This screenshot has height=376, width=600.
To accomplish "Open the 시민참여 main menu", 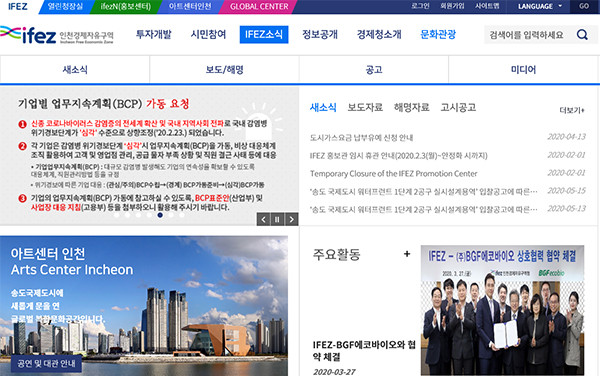I will (209, 34).
